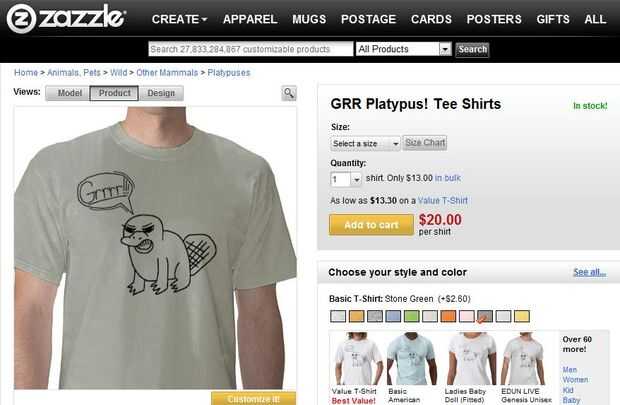Follow the Value T-Shirt link
This screenshot has height=405, width=620.
point(442,201)
